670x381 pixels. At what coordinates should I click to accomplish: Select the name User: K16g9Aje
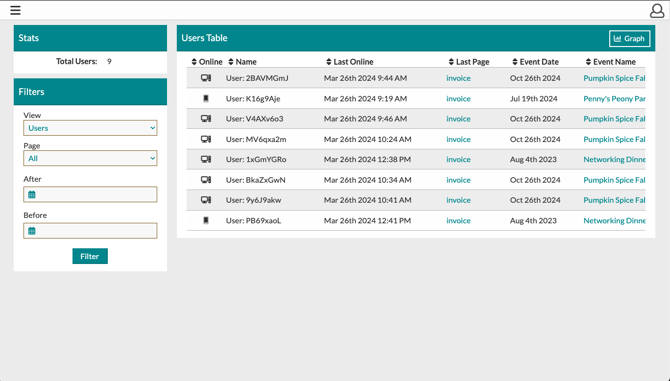pos(253,99)
